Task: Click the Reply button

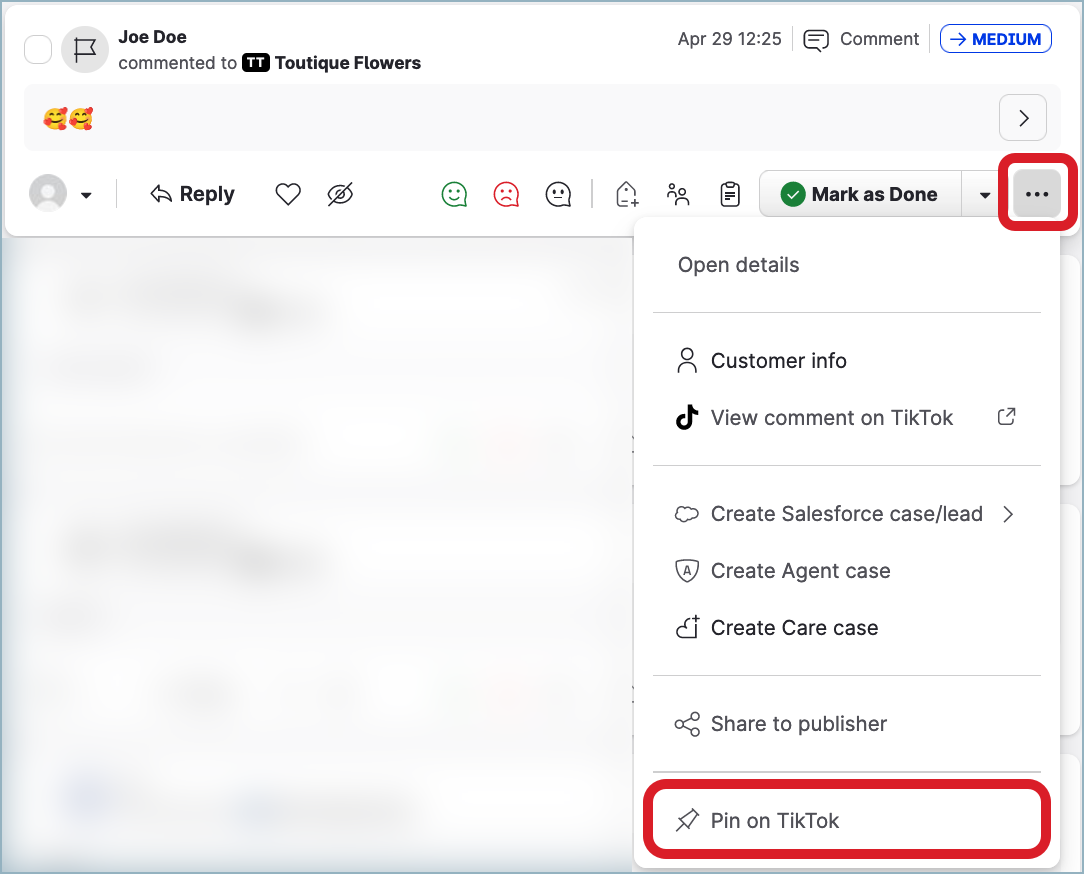Action: (x=192, y=194)
